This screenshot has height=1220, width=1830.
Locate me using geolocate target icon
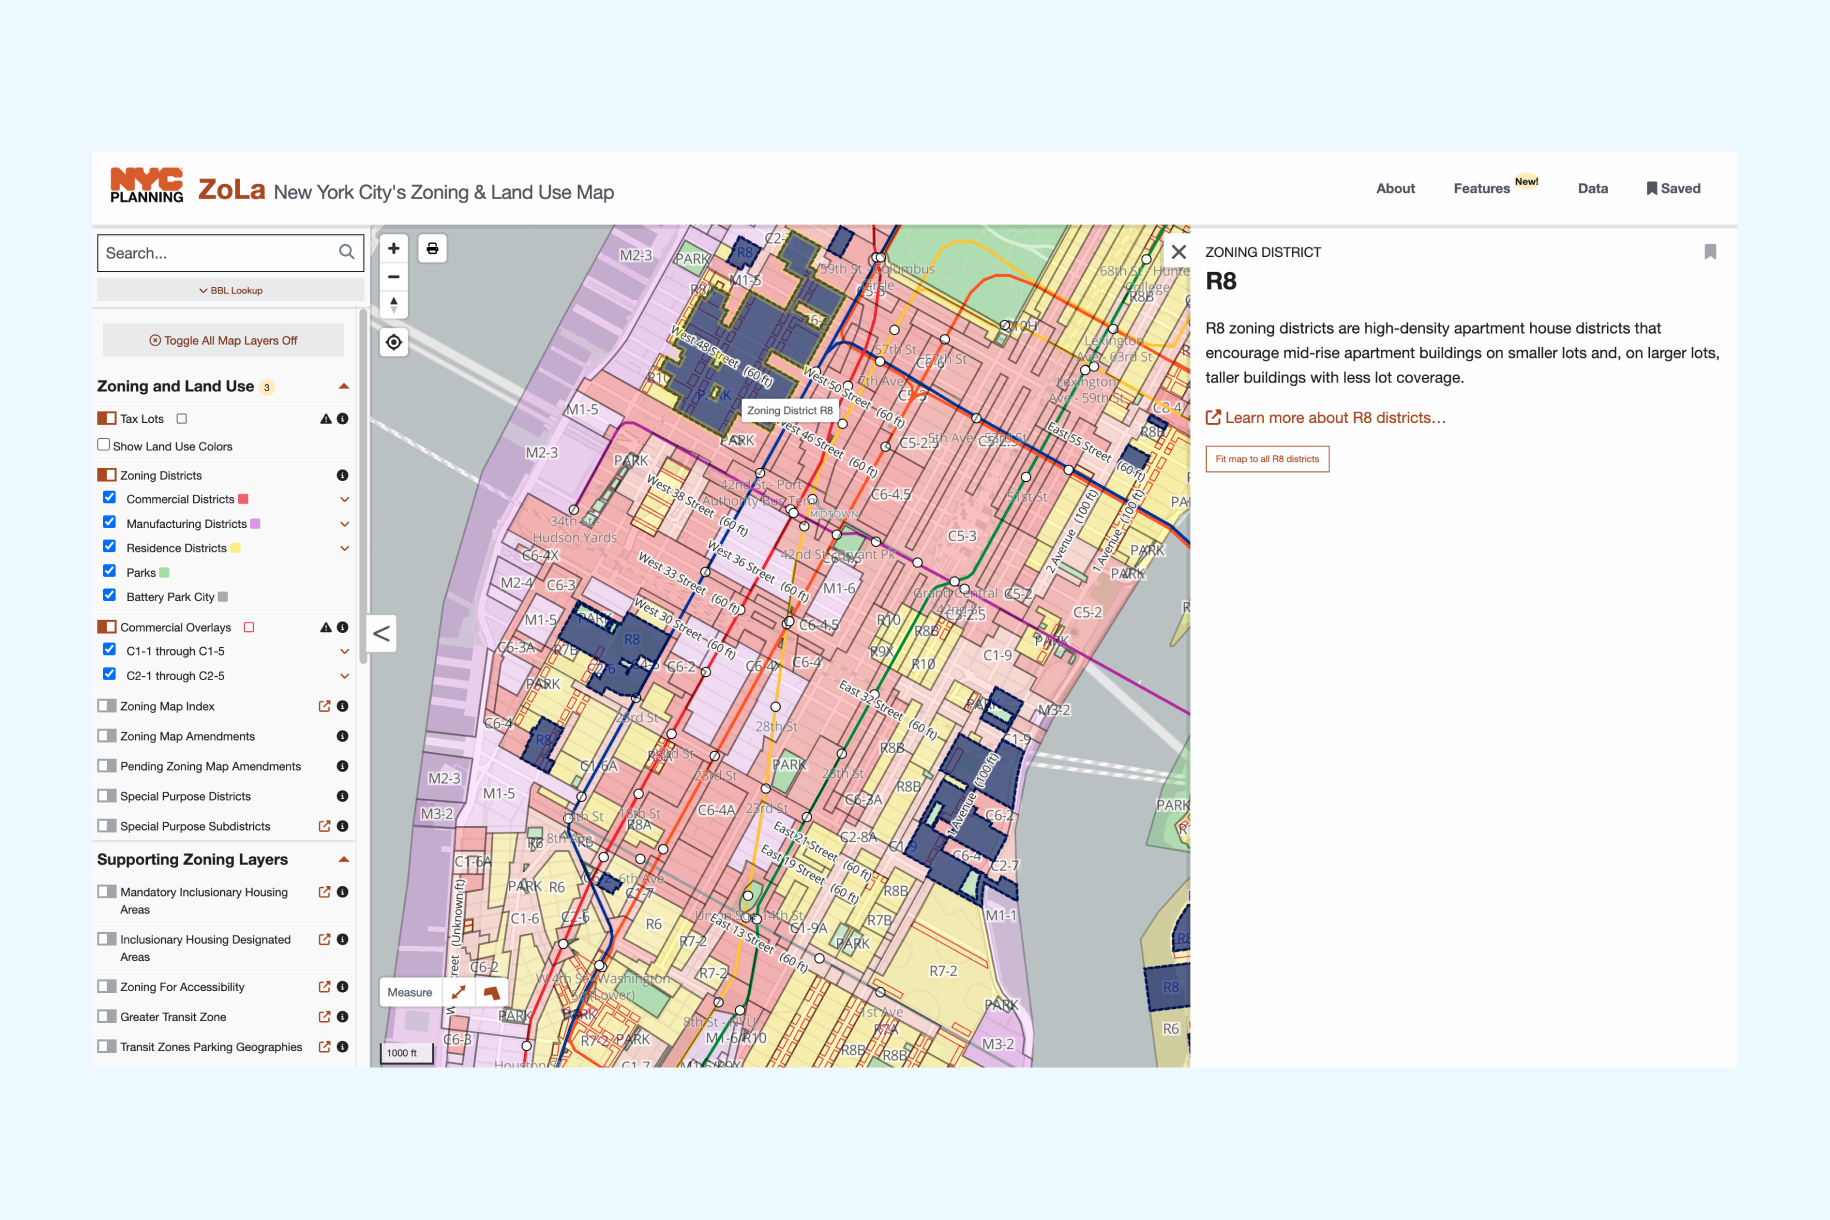(394, 343)
